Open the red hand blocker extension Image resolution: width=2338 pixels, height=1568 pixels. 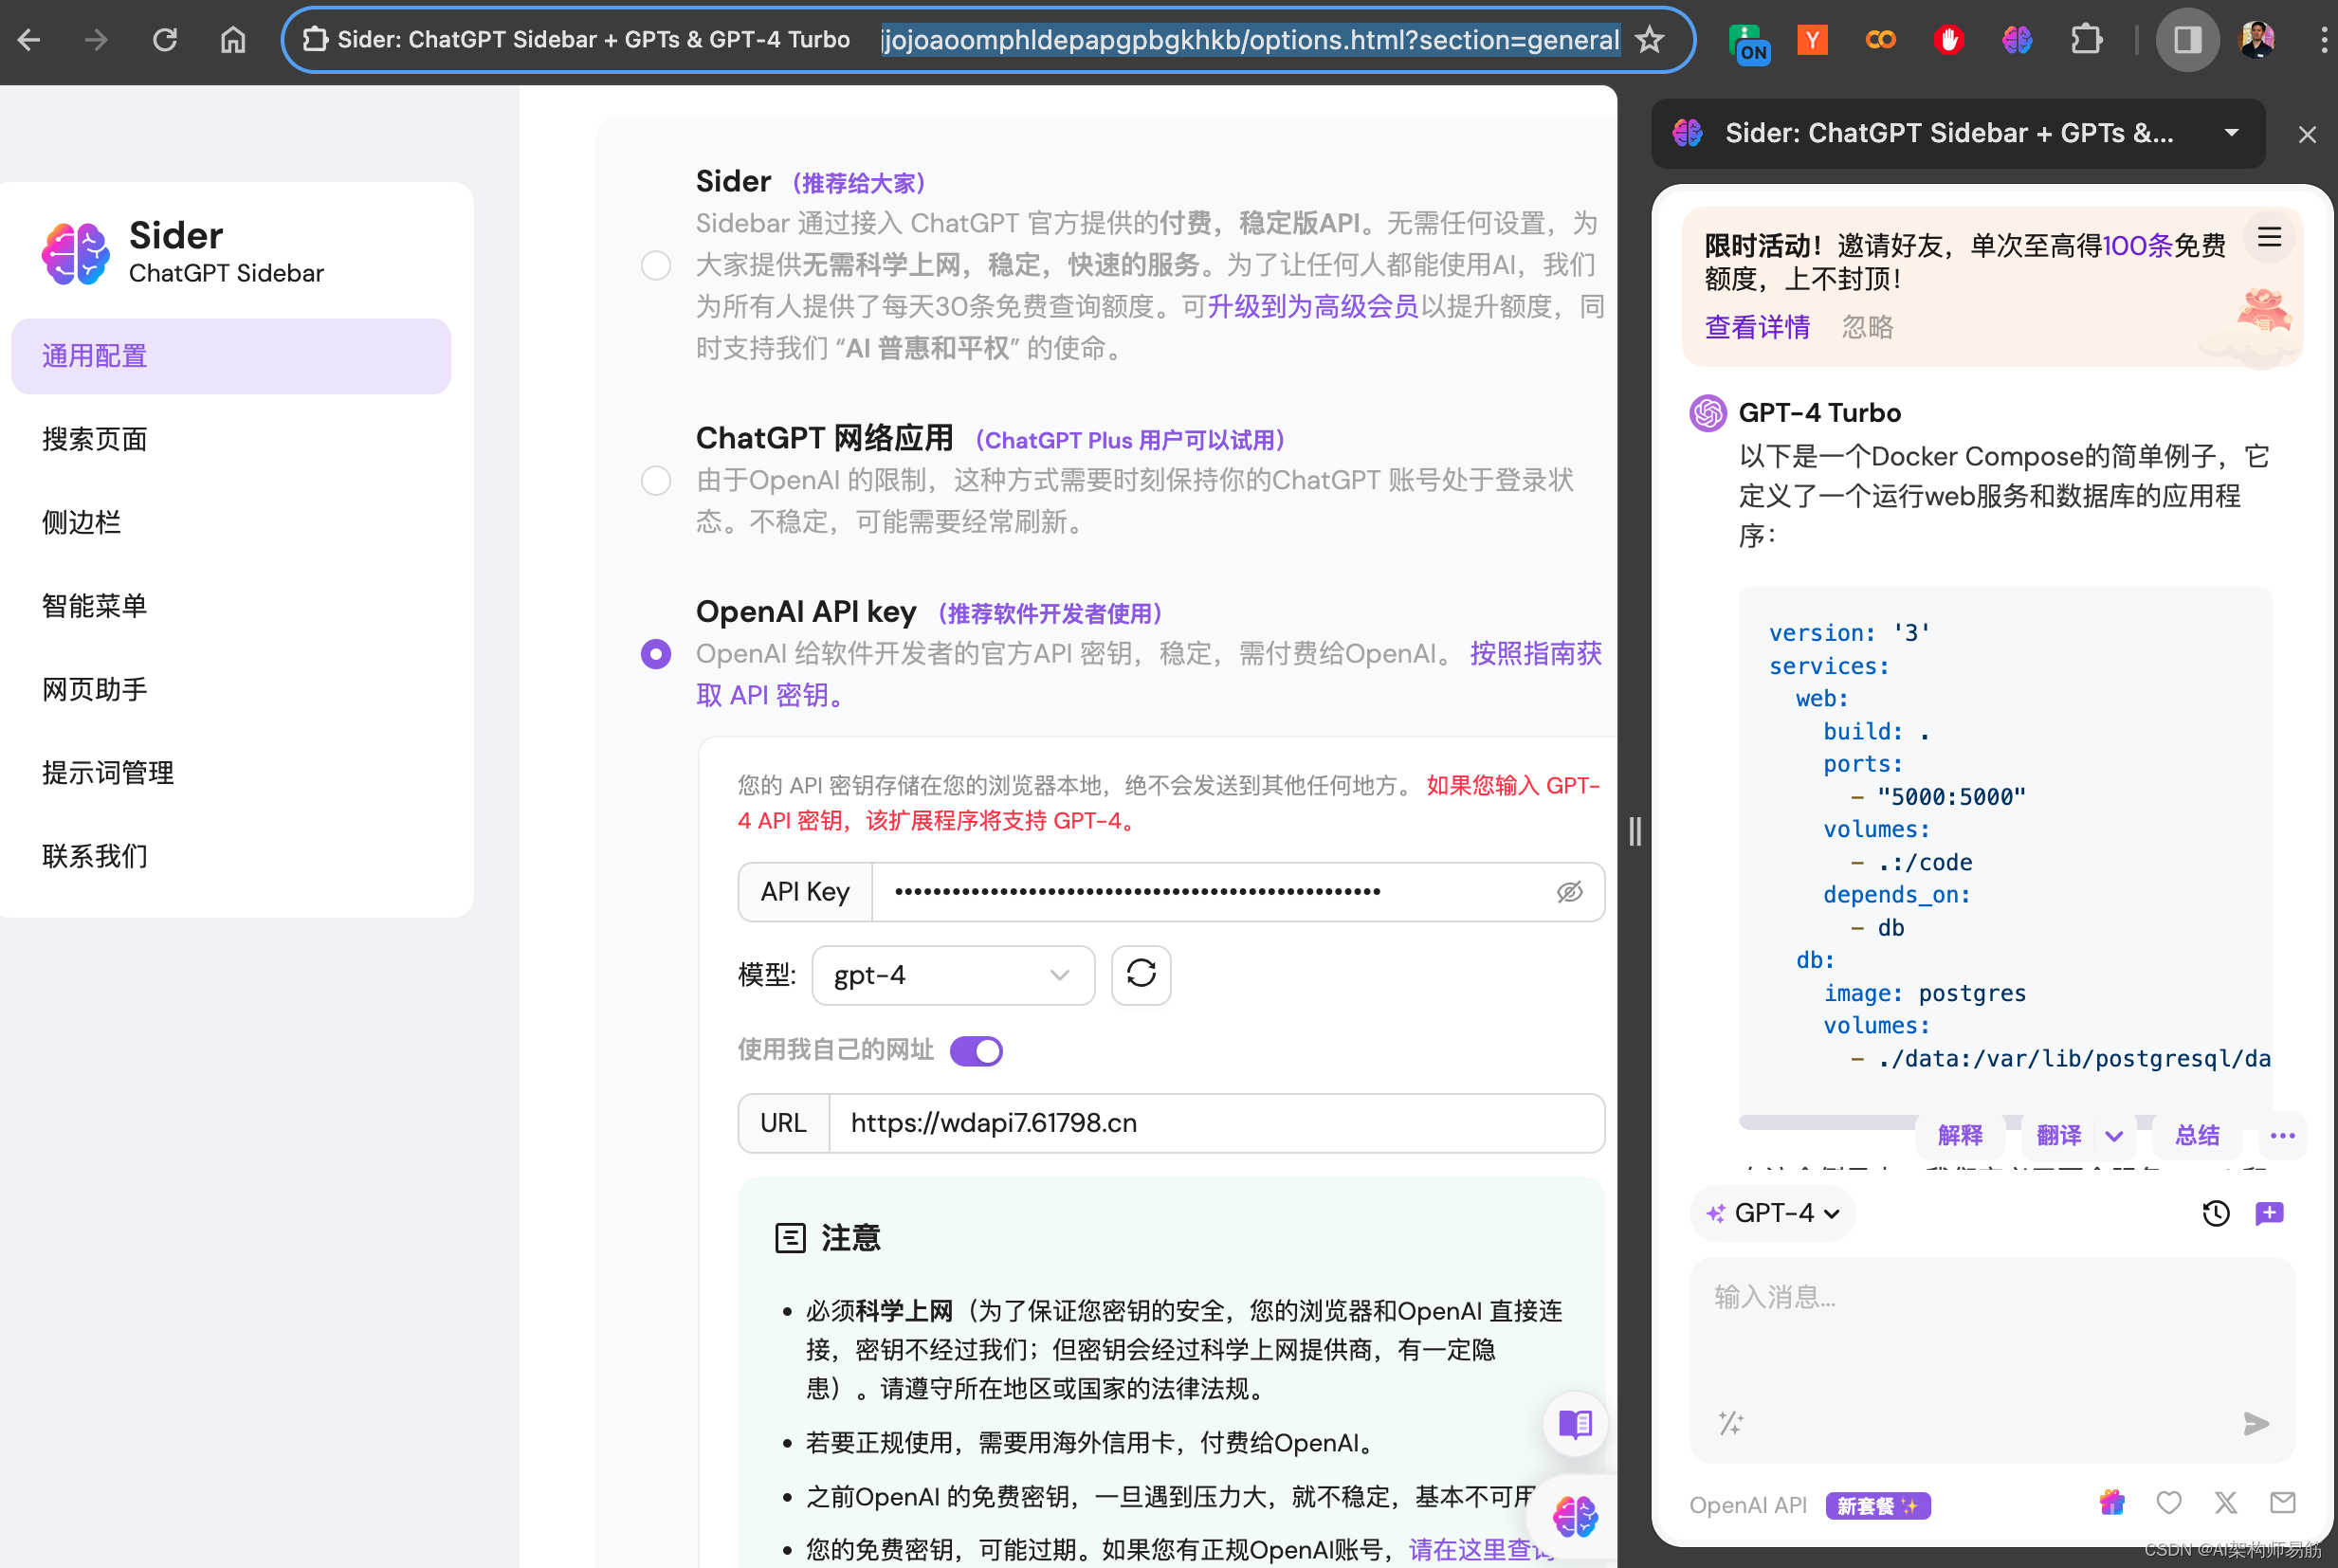[1948, 40]
